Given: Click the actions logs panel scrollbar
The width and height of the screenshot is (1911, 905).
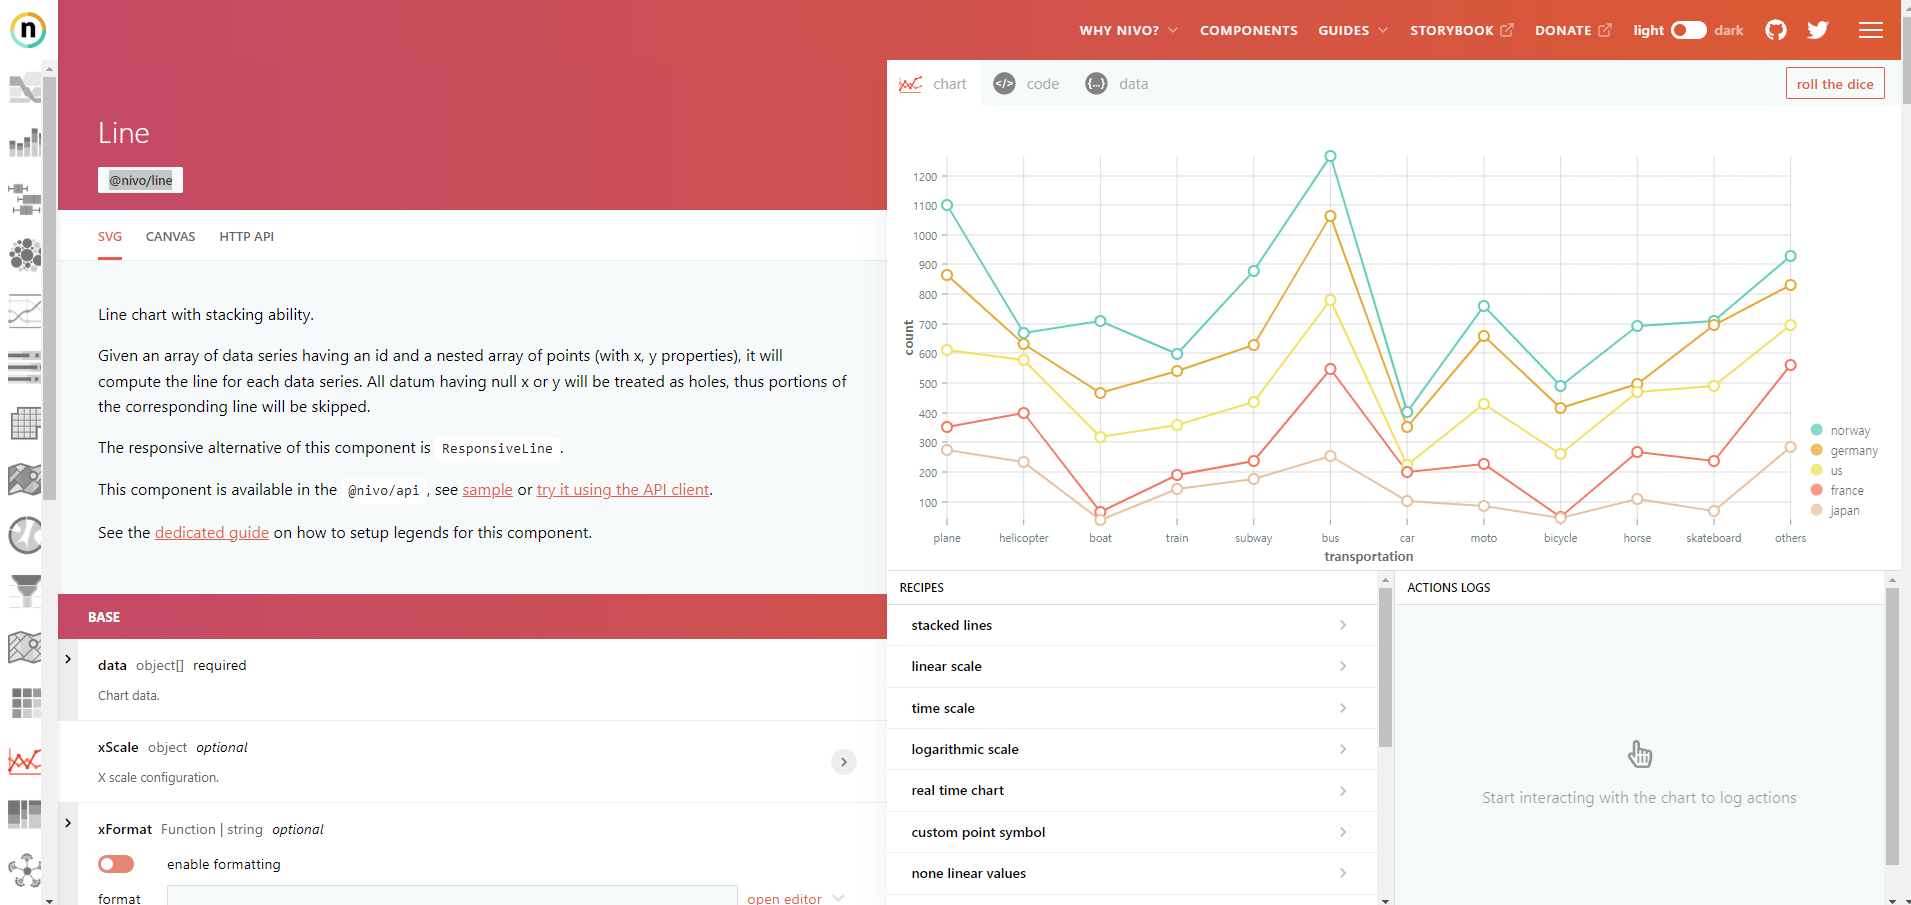Looking at the screenshot, I should click(x=1892, y=726).
